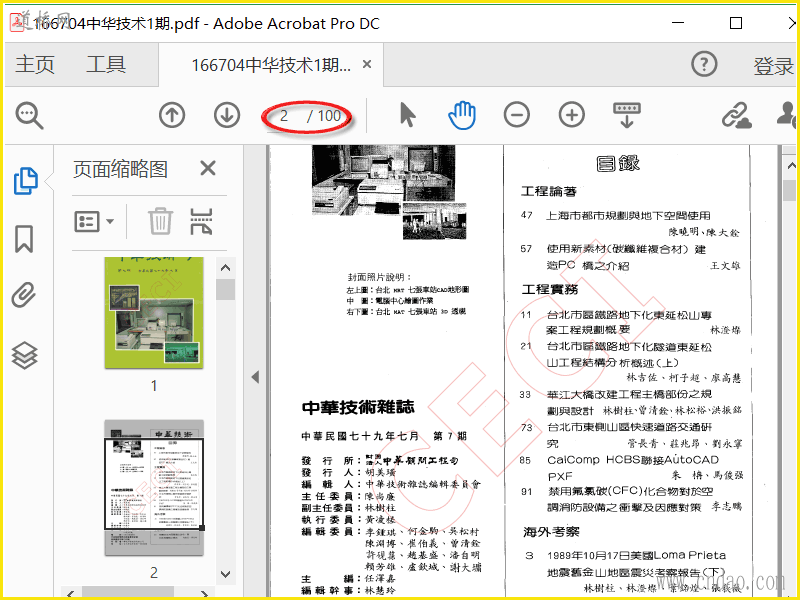
Task: Go to next page with down arrow
Action: click(x=227, y=115)
